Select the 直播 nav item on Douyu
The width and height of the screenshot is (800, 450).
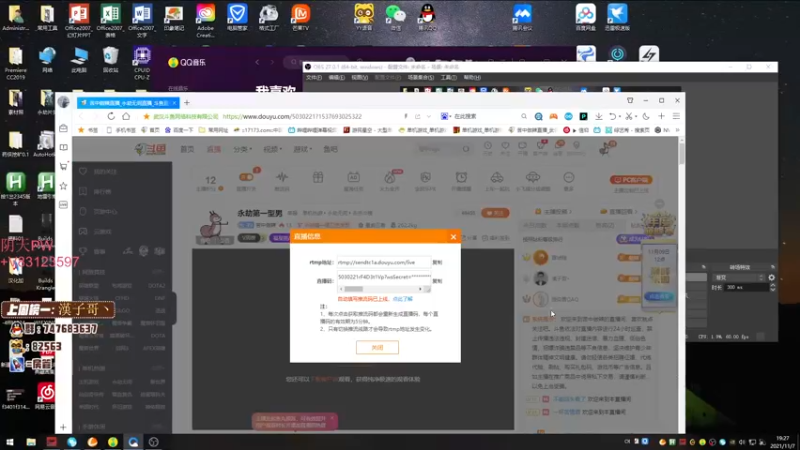[x=214, y=149]
